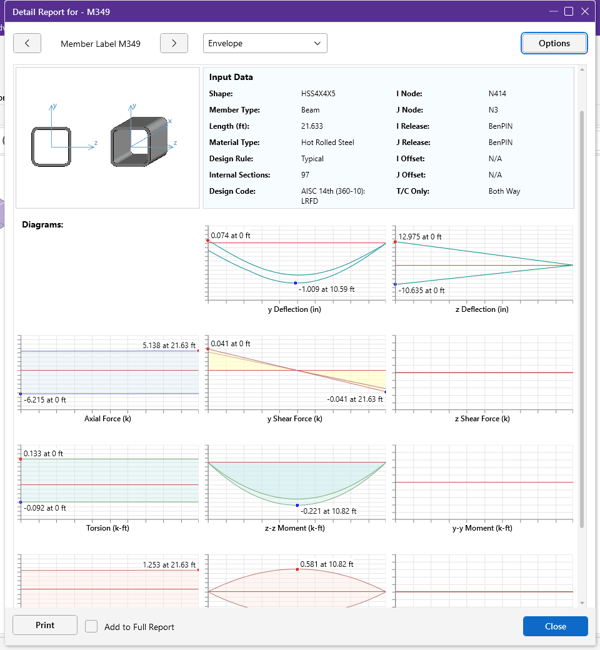Click label '0.133 at 0 ft'
The height and width of the screenshot is (650, 600).
(x=43, y=454)
